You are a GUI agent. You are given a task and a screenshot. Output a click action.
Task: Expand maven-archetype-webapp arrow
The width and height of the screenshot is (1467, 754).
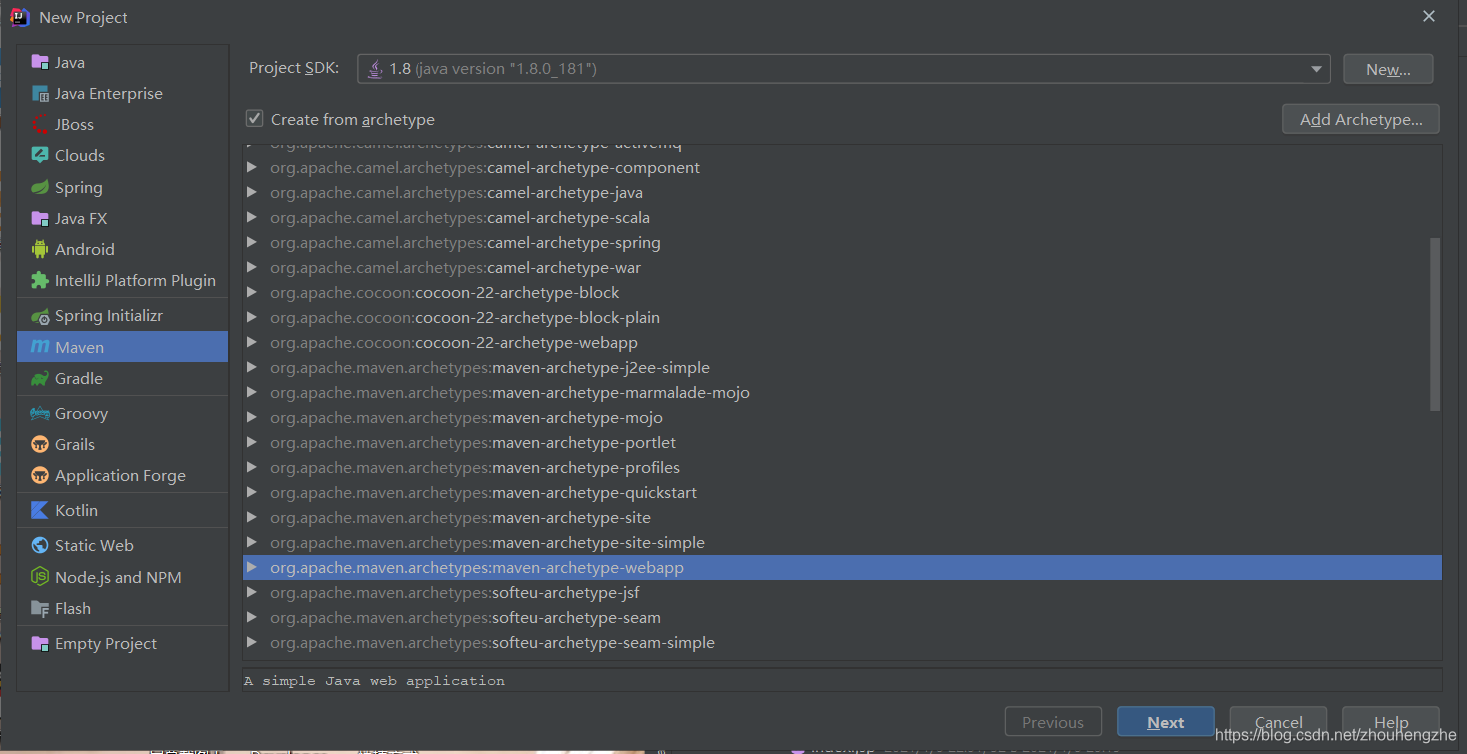tap(252, 567)
